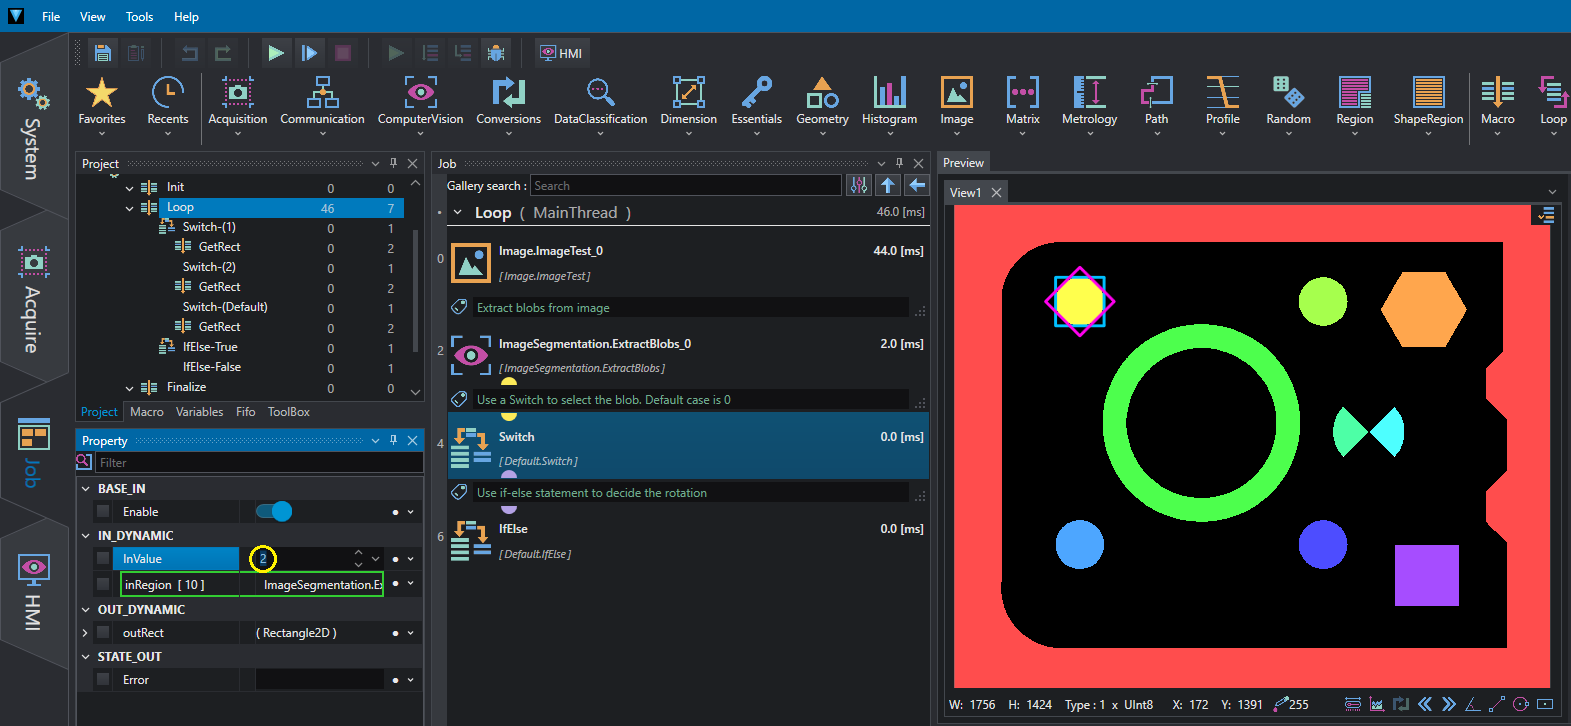The height and width of the screenshot is (726, 1571).
Task: Toggle the Enable switch in BASE_IN
Action: point(274,511)
